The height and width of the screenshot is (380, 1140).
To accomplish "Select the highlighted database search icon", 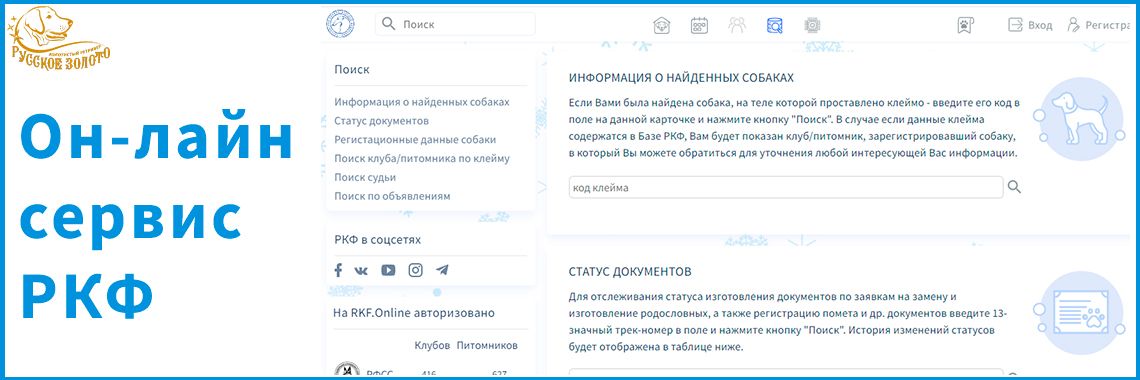I will click(x=775, y=25).
